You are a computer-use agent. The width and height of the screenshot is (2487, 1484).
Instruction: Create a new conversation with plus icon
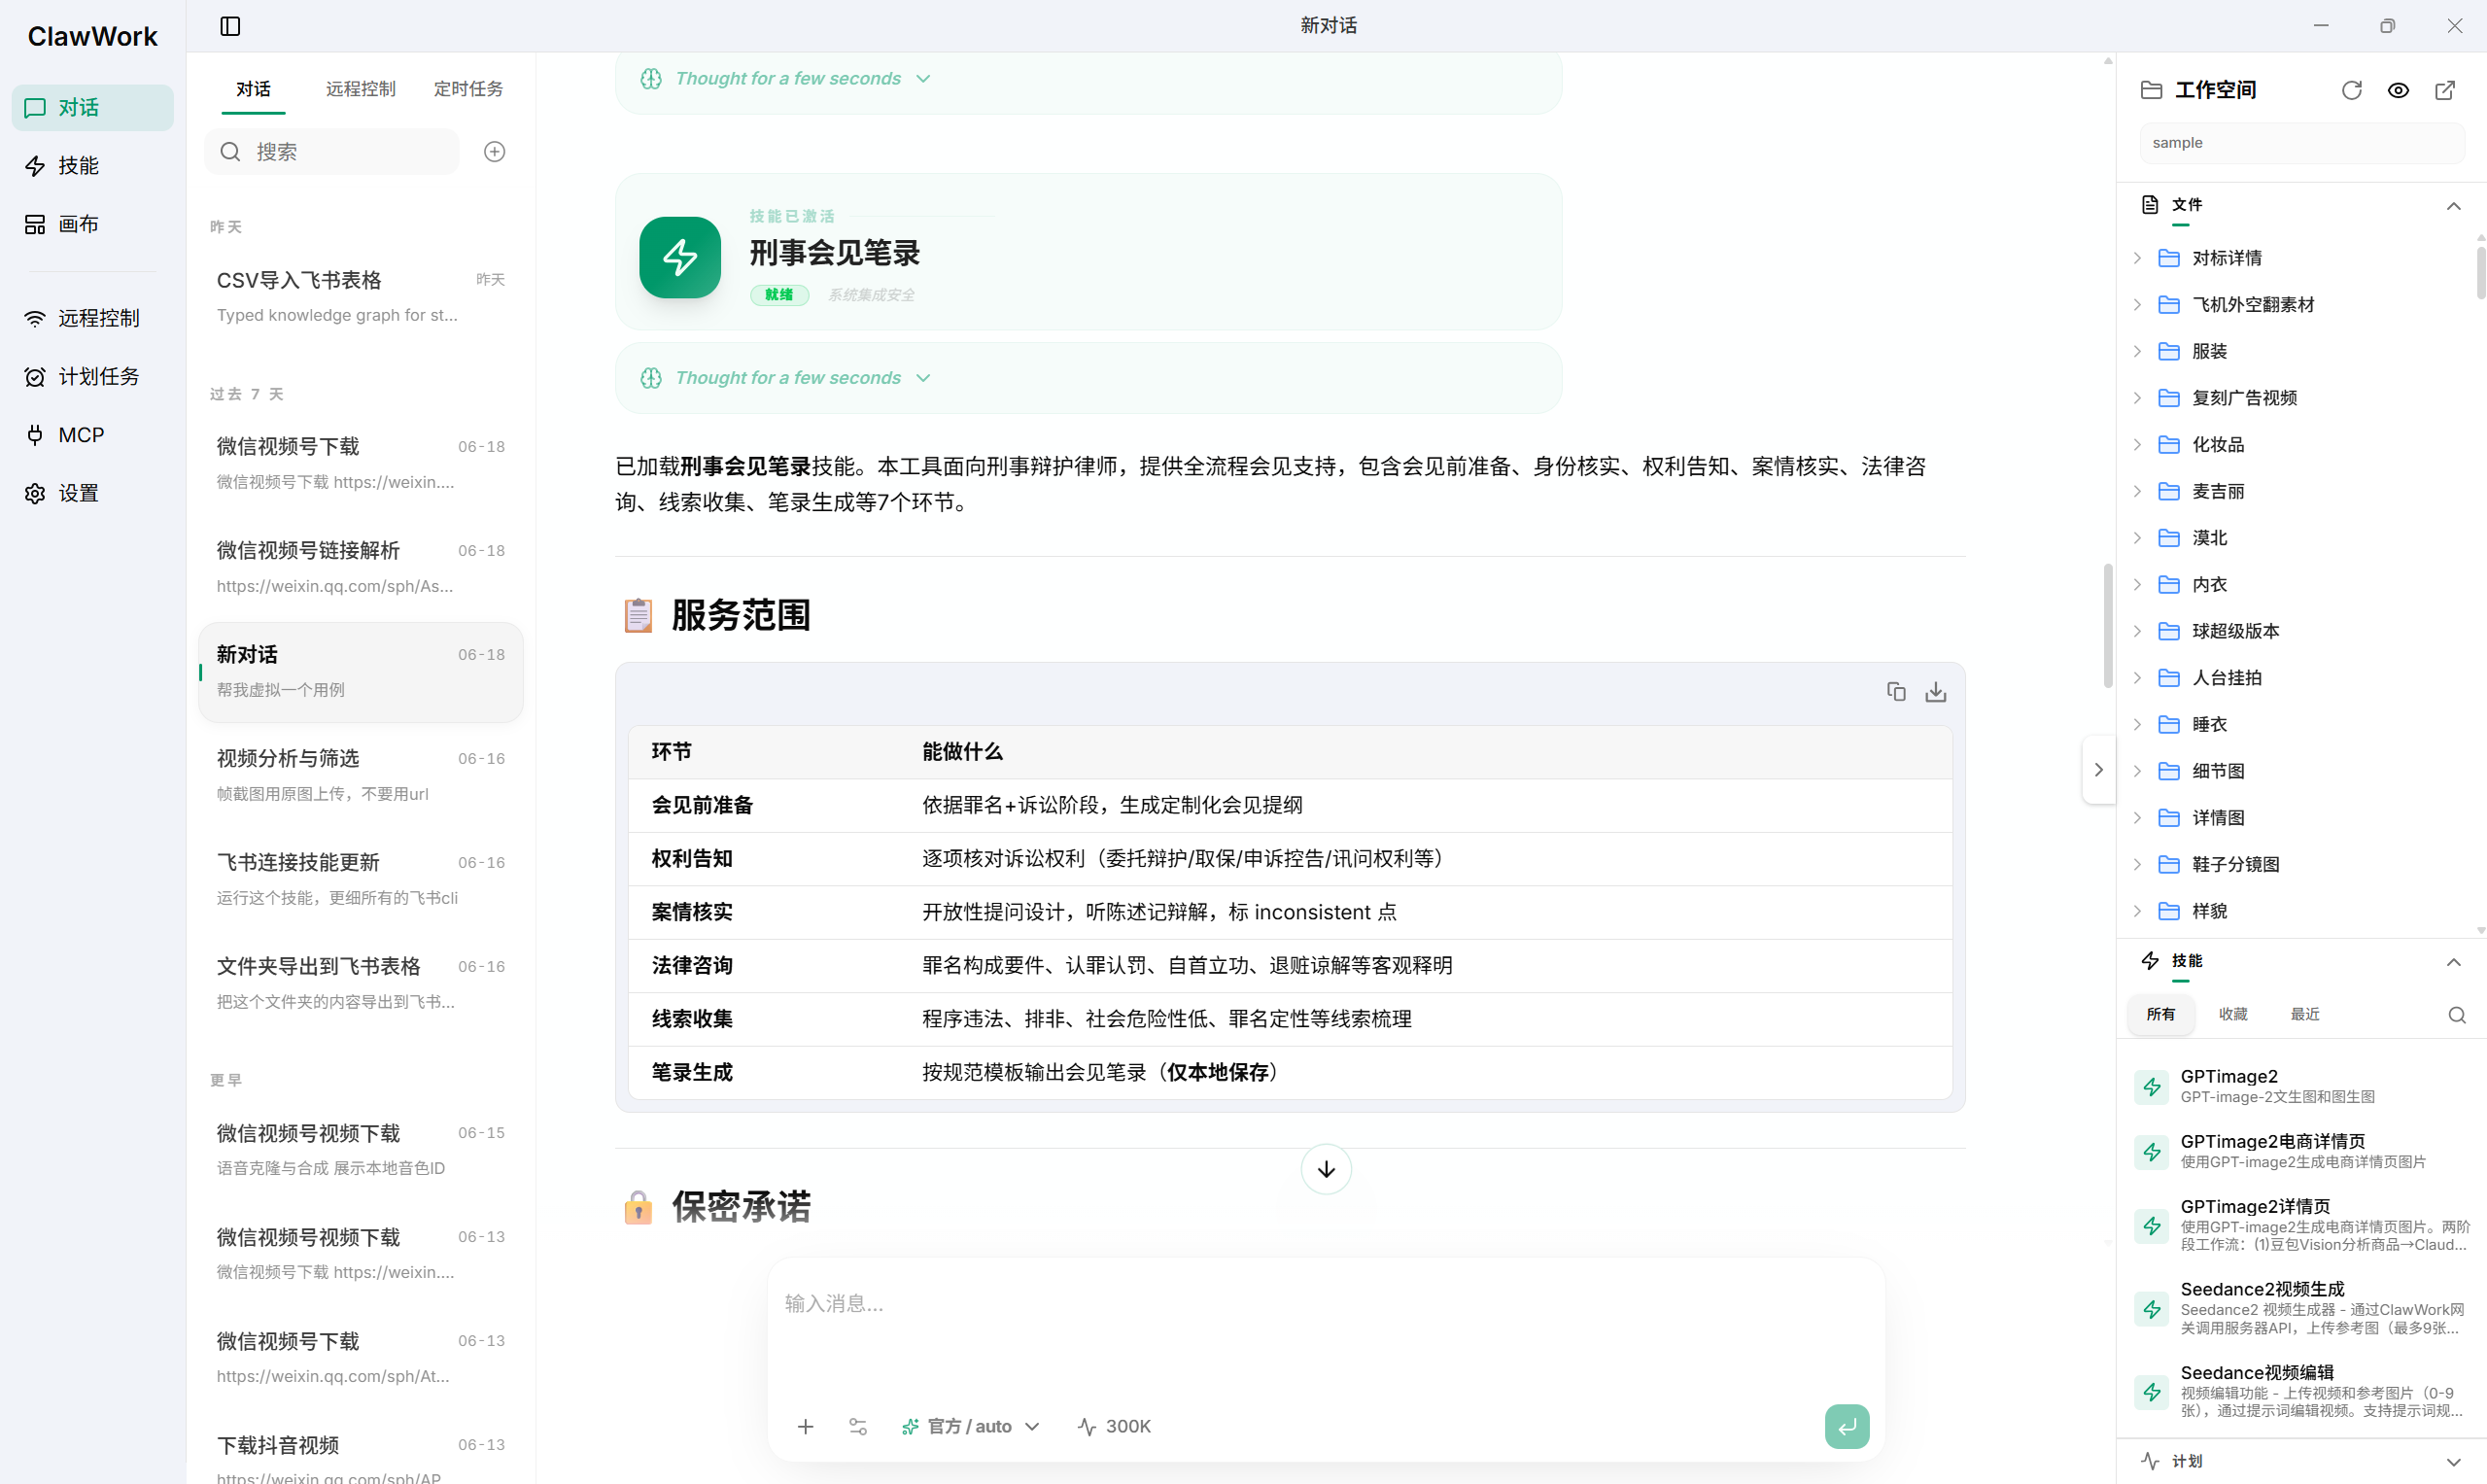pos(494,152)
